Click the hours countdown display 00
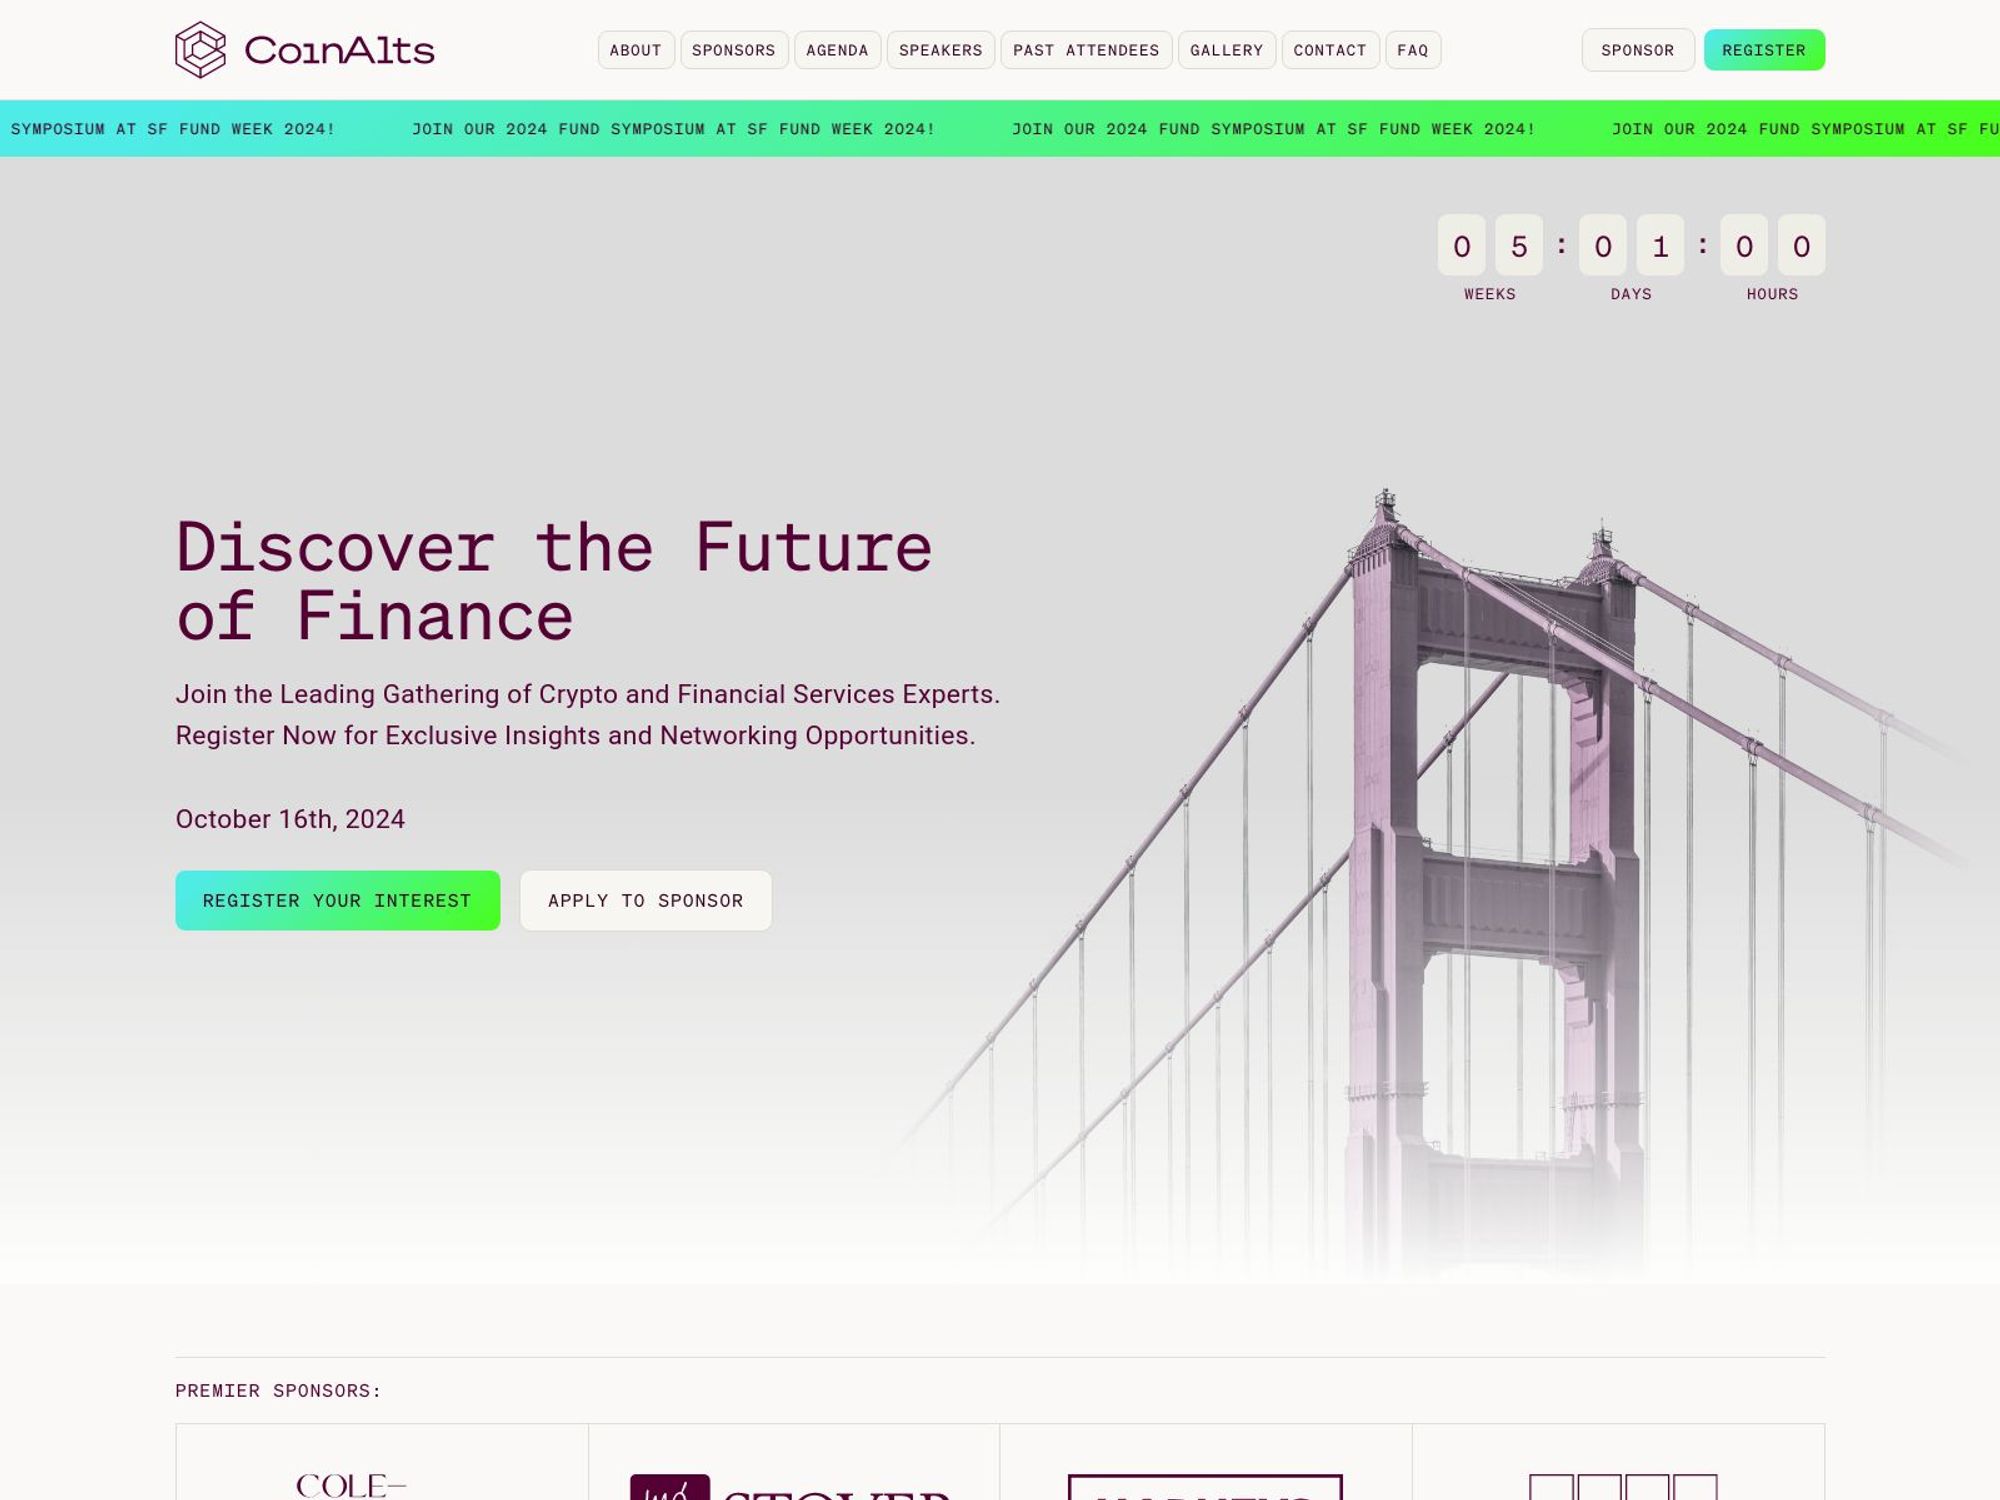Screen dimensions: 2000x1500 coord(1772,244)
